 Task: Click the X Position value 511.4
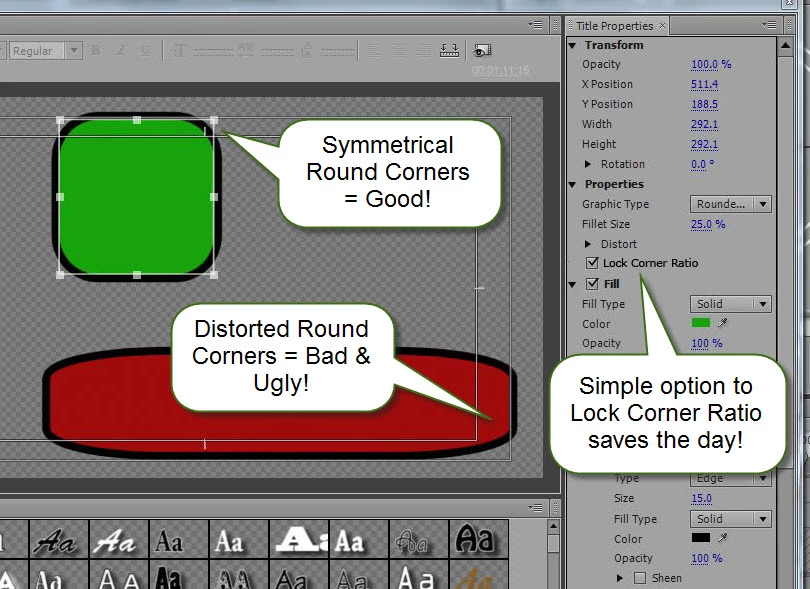click(x=704, y=84)
